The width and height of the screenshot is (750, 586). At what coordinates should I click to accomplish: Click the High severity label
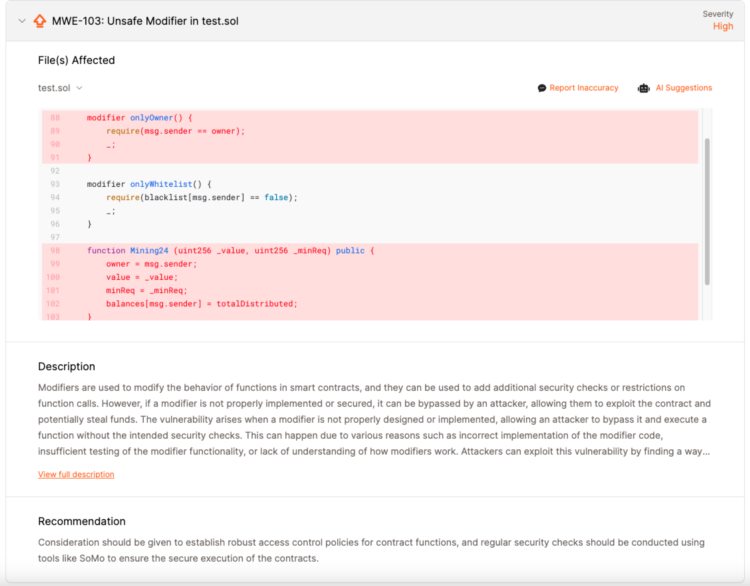tap(722, 27)
